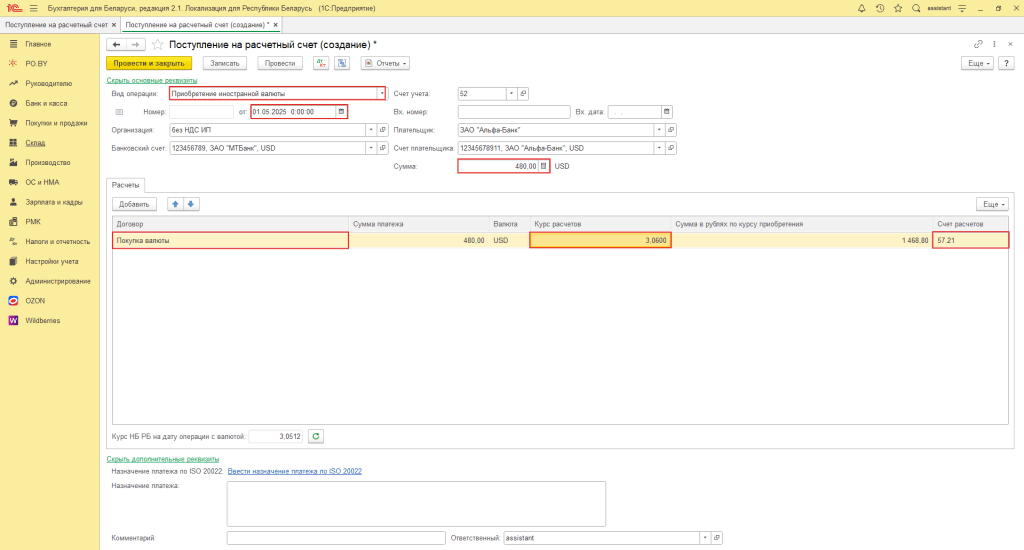Screen dimensions: 1024x550
Task: Open Организация record with link icon
Action: click(383, 130)
